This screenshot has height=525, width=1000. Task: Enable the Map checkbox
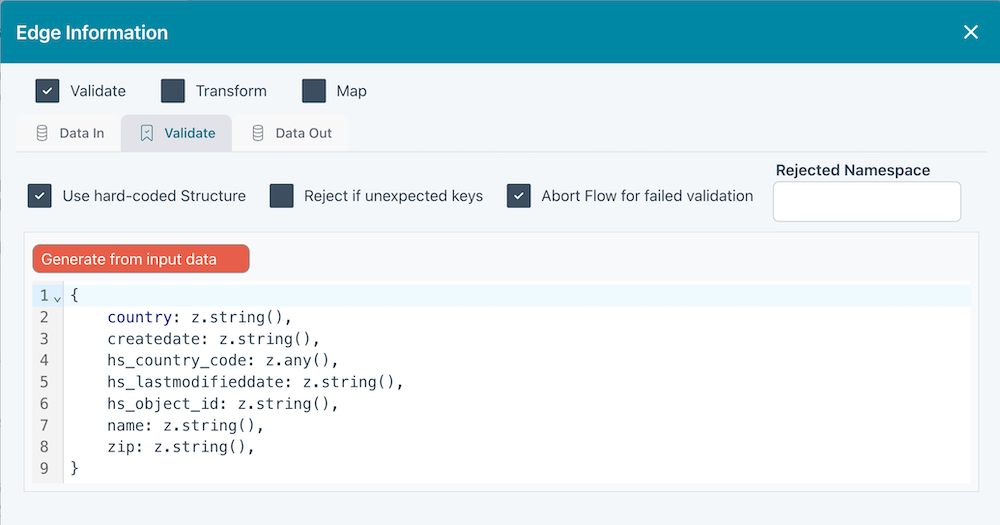(314, 91)
